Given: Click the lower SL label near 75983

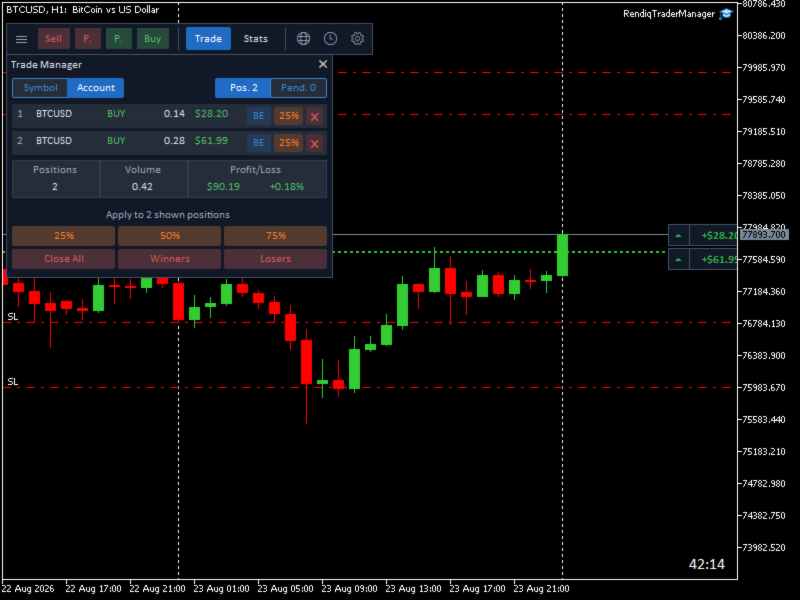Looking at the screenshot, I should (x=13, y=382).
